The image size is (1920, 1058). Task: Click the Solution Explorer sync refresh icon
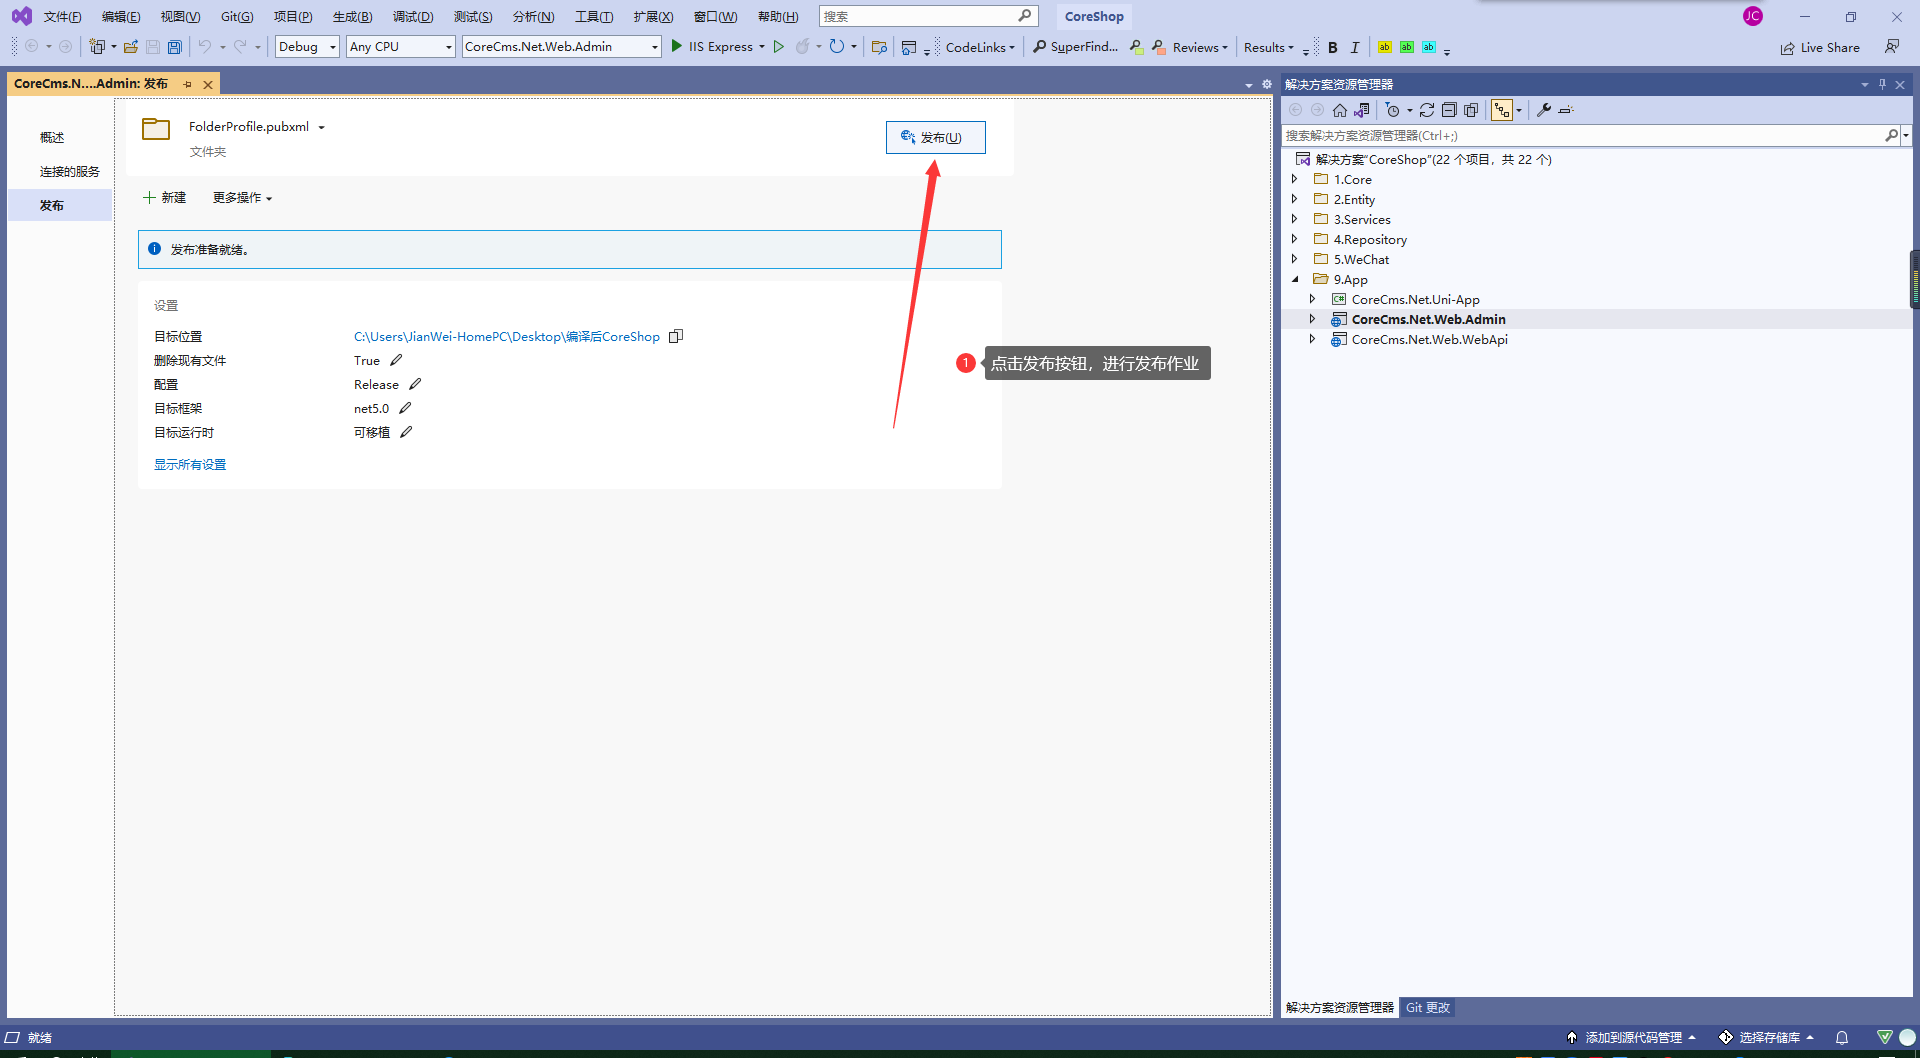tap(1427, 110)
